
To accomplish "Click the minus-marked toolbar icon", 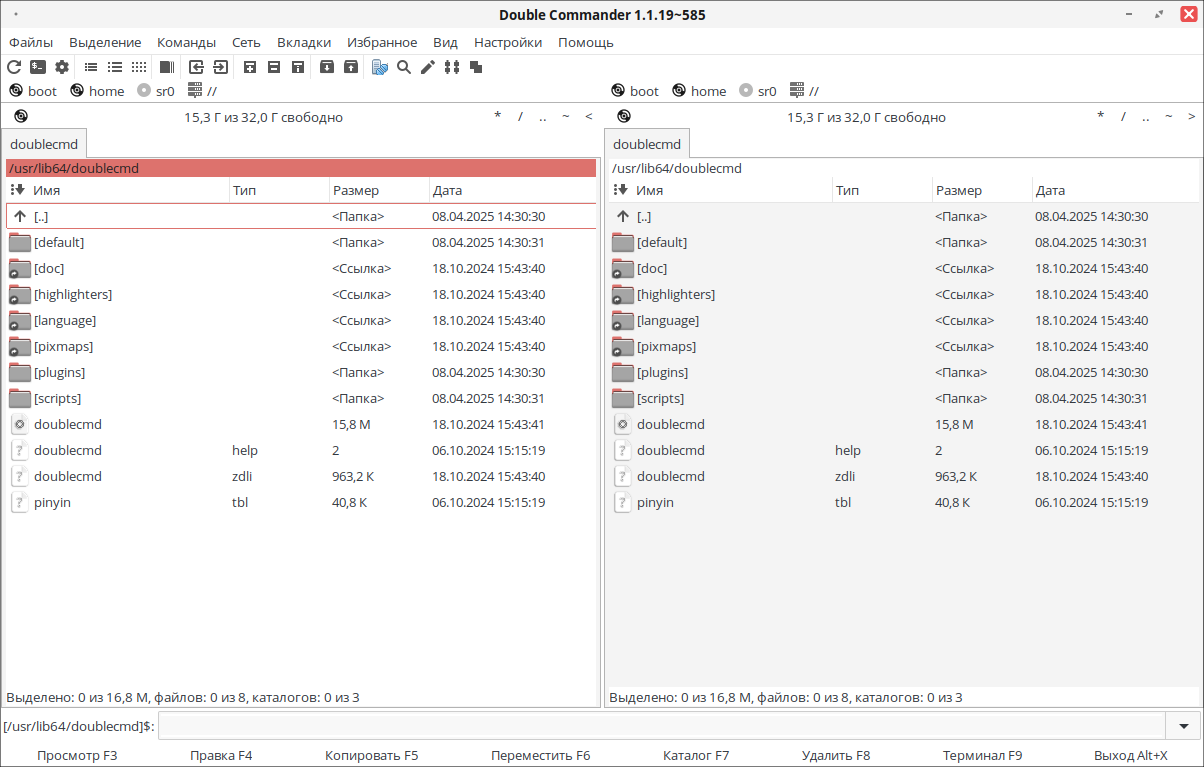I will coord(274,67).
